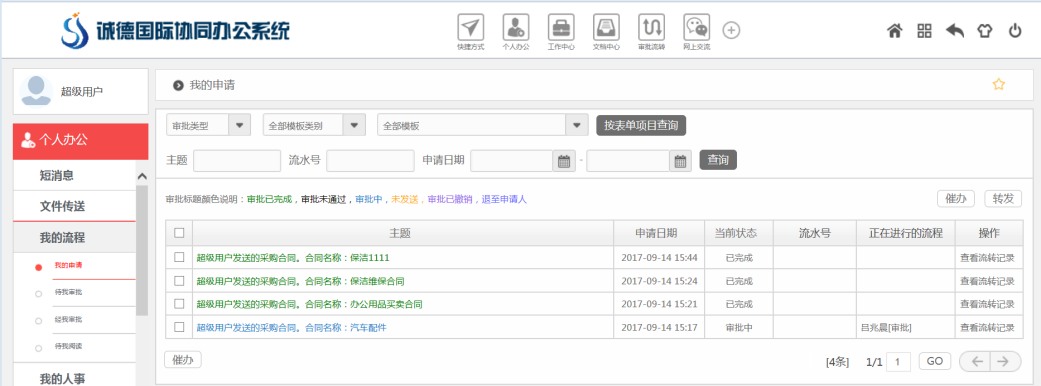
Task: Open the 快捷方式 shortcut icon
Action: [x=471, y=27]
